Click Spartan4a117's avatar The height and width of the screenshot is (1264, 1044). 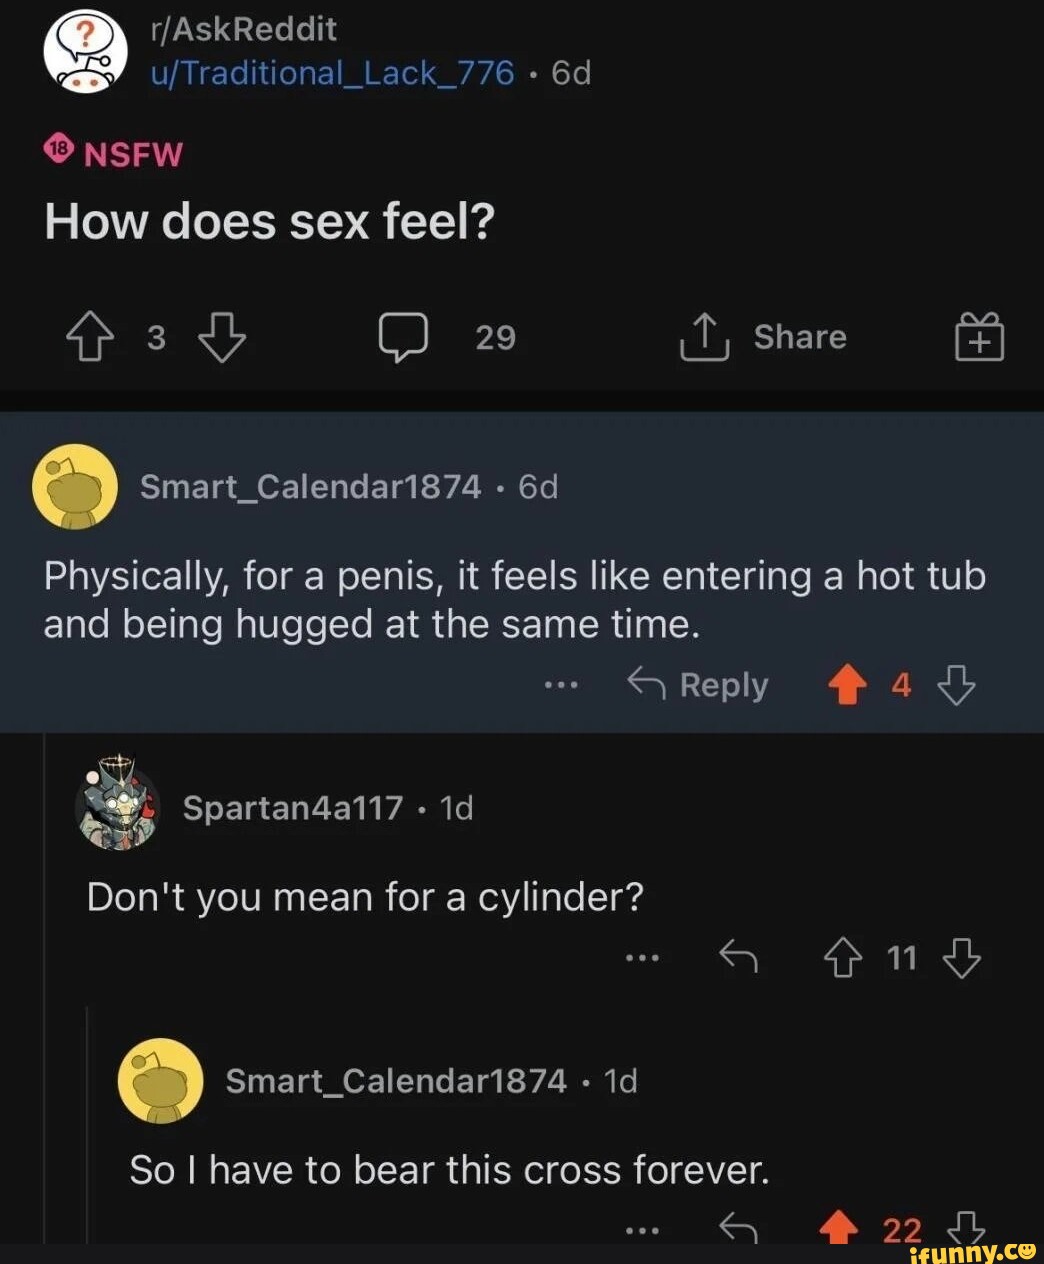pos(118,806)
